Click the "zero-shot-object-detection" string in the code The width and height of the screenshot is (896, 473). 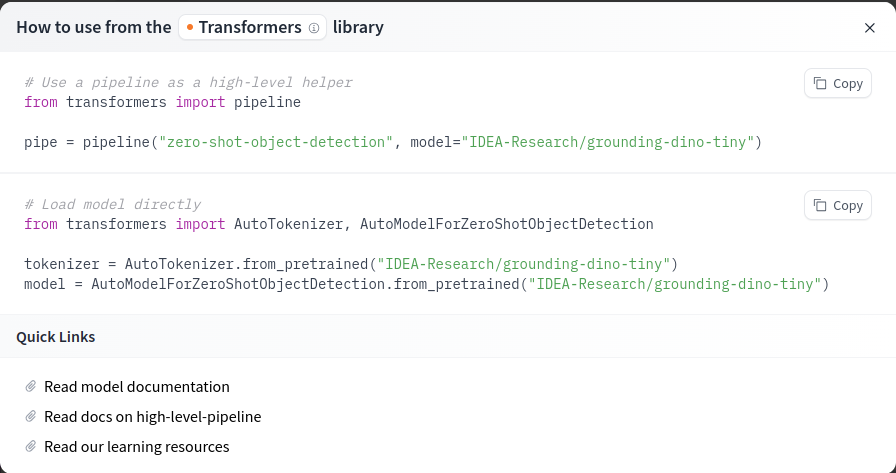pos(276,142)
